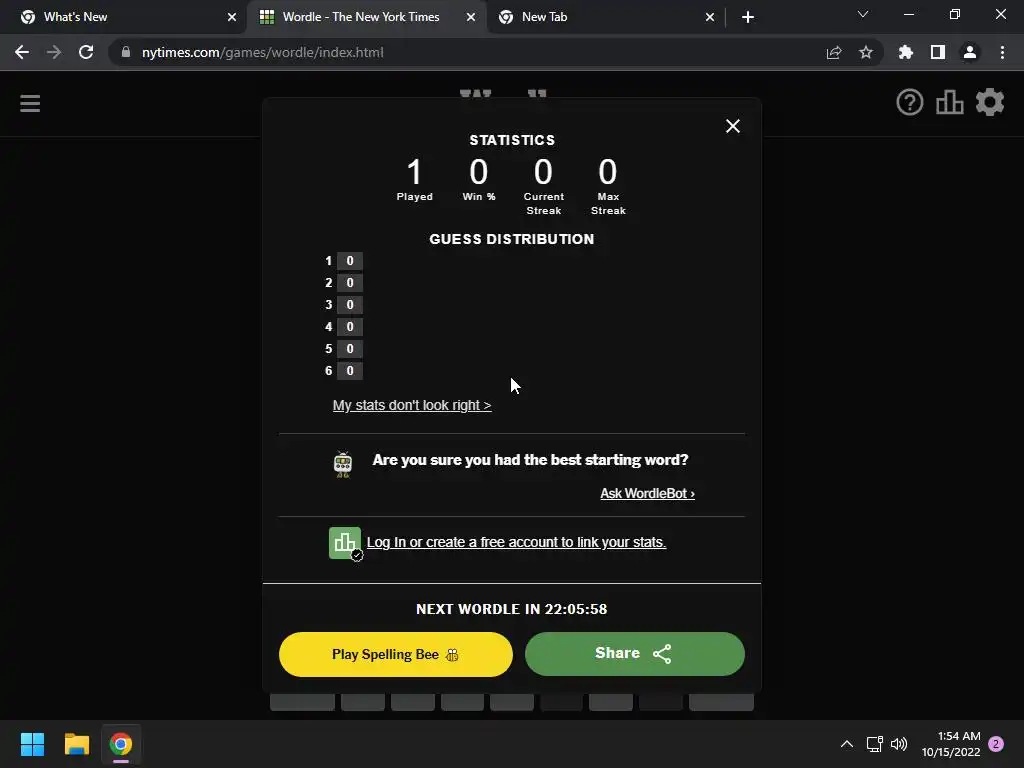
Task: Open the volume speaker tray icon
Action: [x=899, y=744]
